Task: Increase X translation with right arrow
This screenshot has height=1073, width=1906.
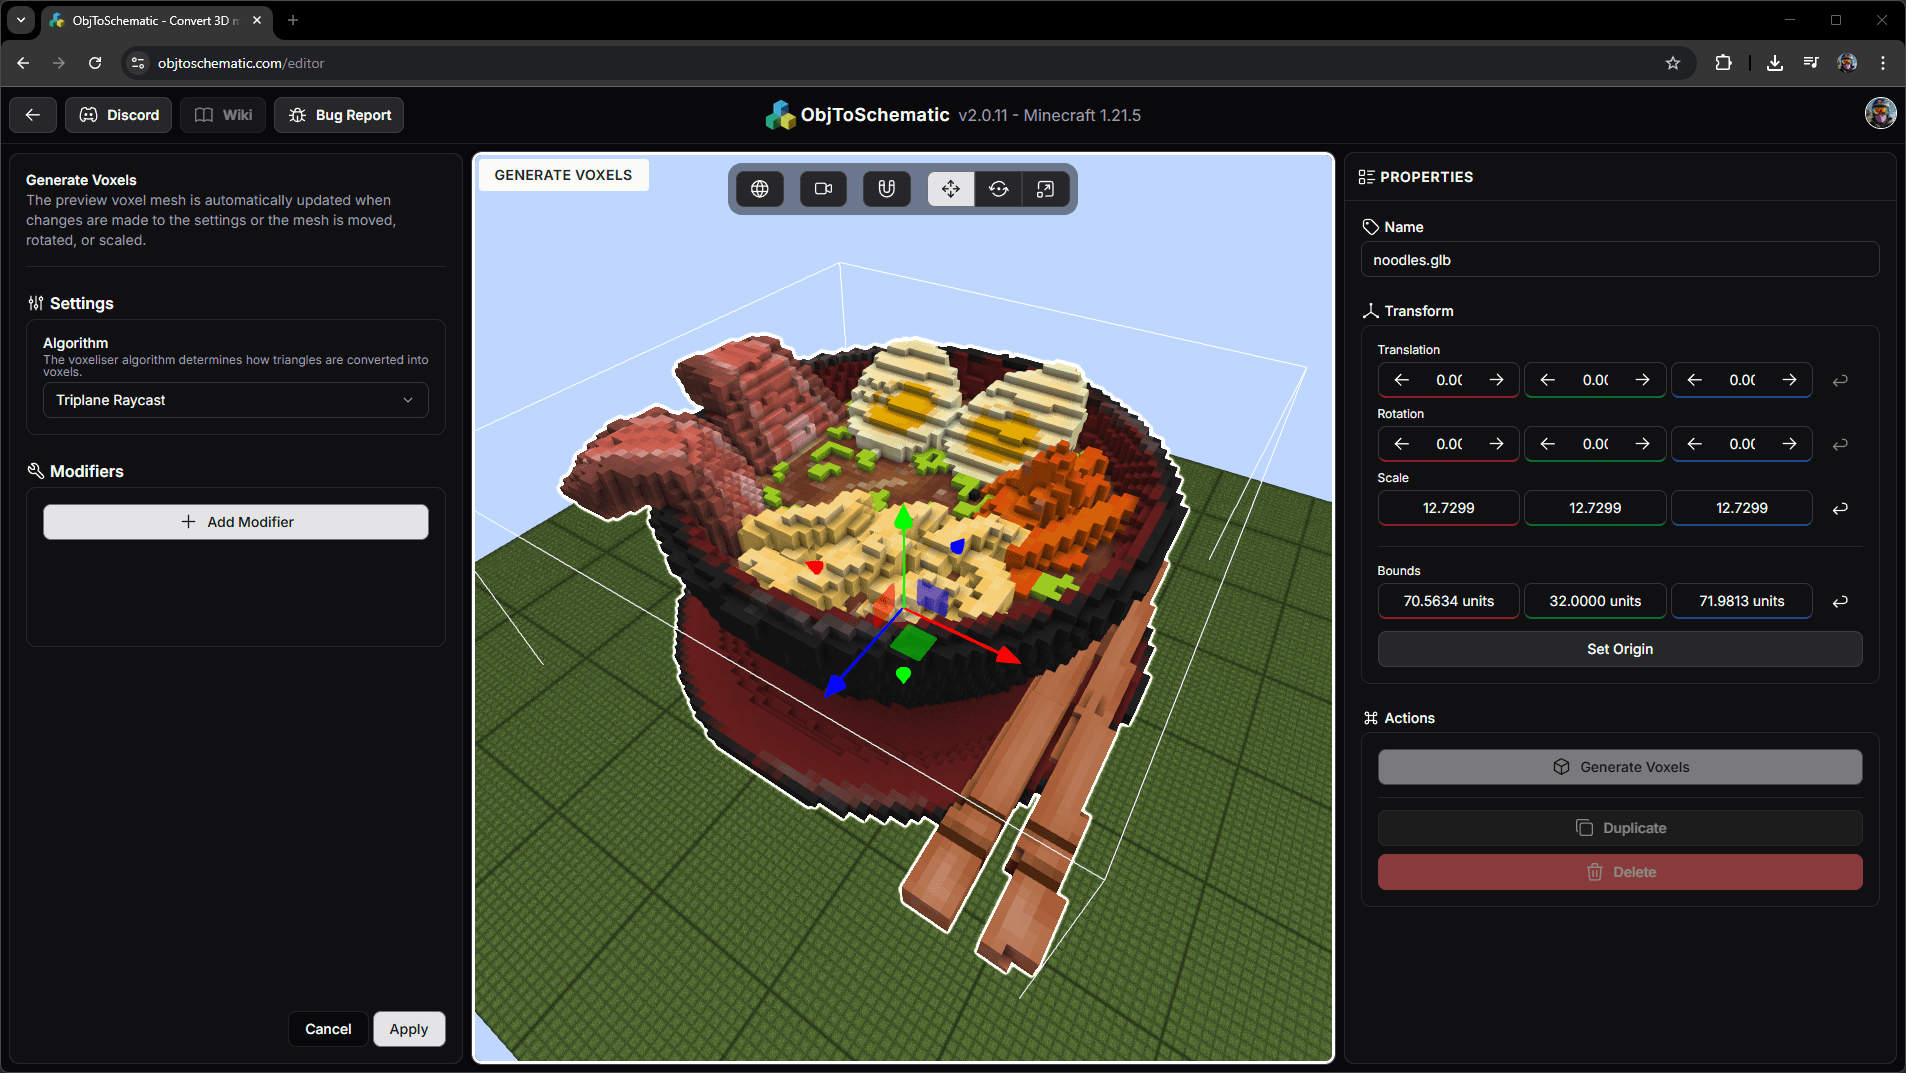Action: pos(1496,380)
